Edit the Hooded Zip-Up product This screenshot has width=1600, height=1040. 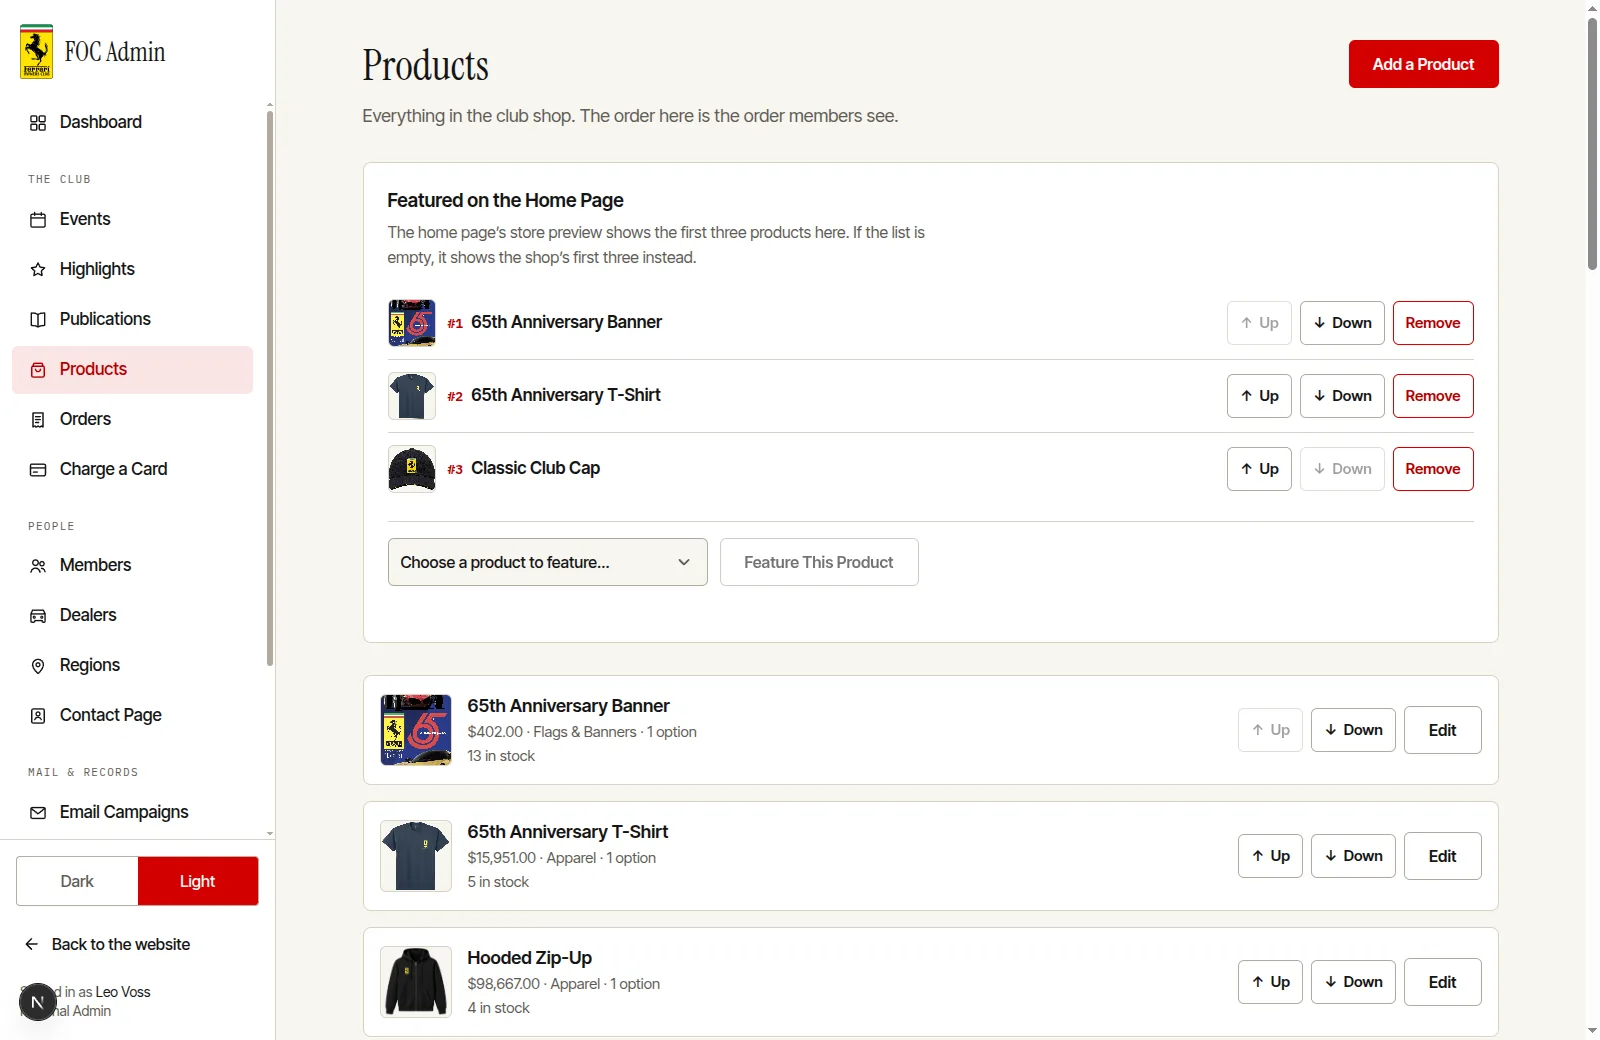[1442, 982]
